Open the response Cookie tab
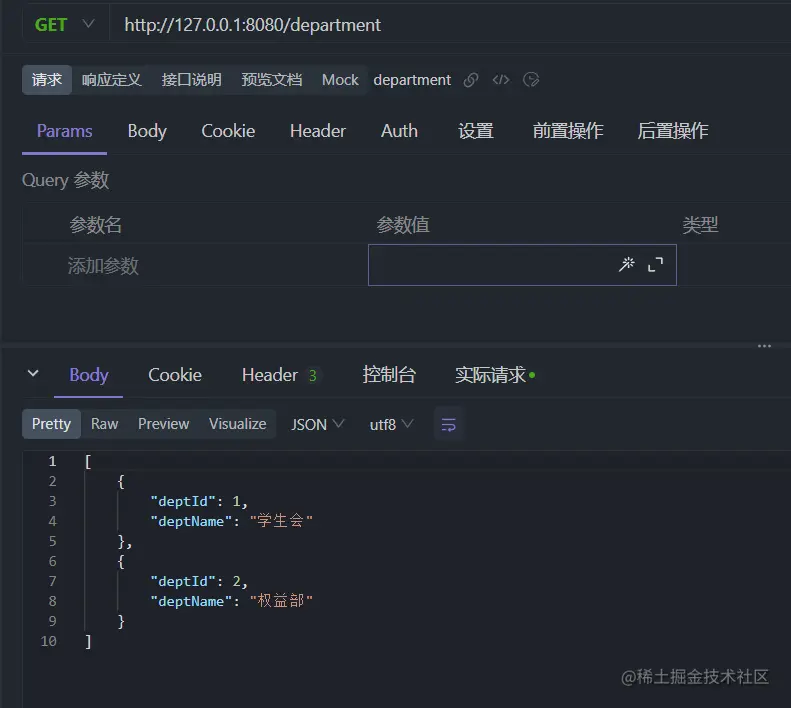Screen dimensions: 791x708 [x=175, y=375]
